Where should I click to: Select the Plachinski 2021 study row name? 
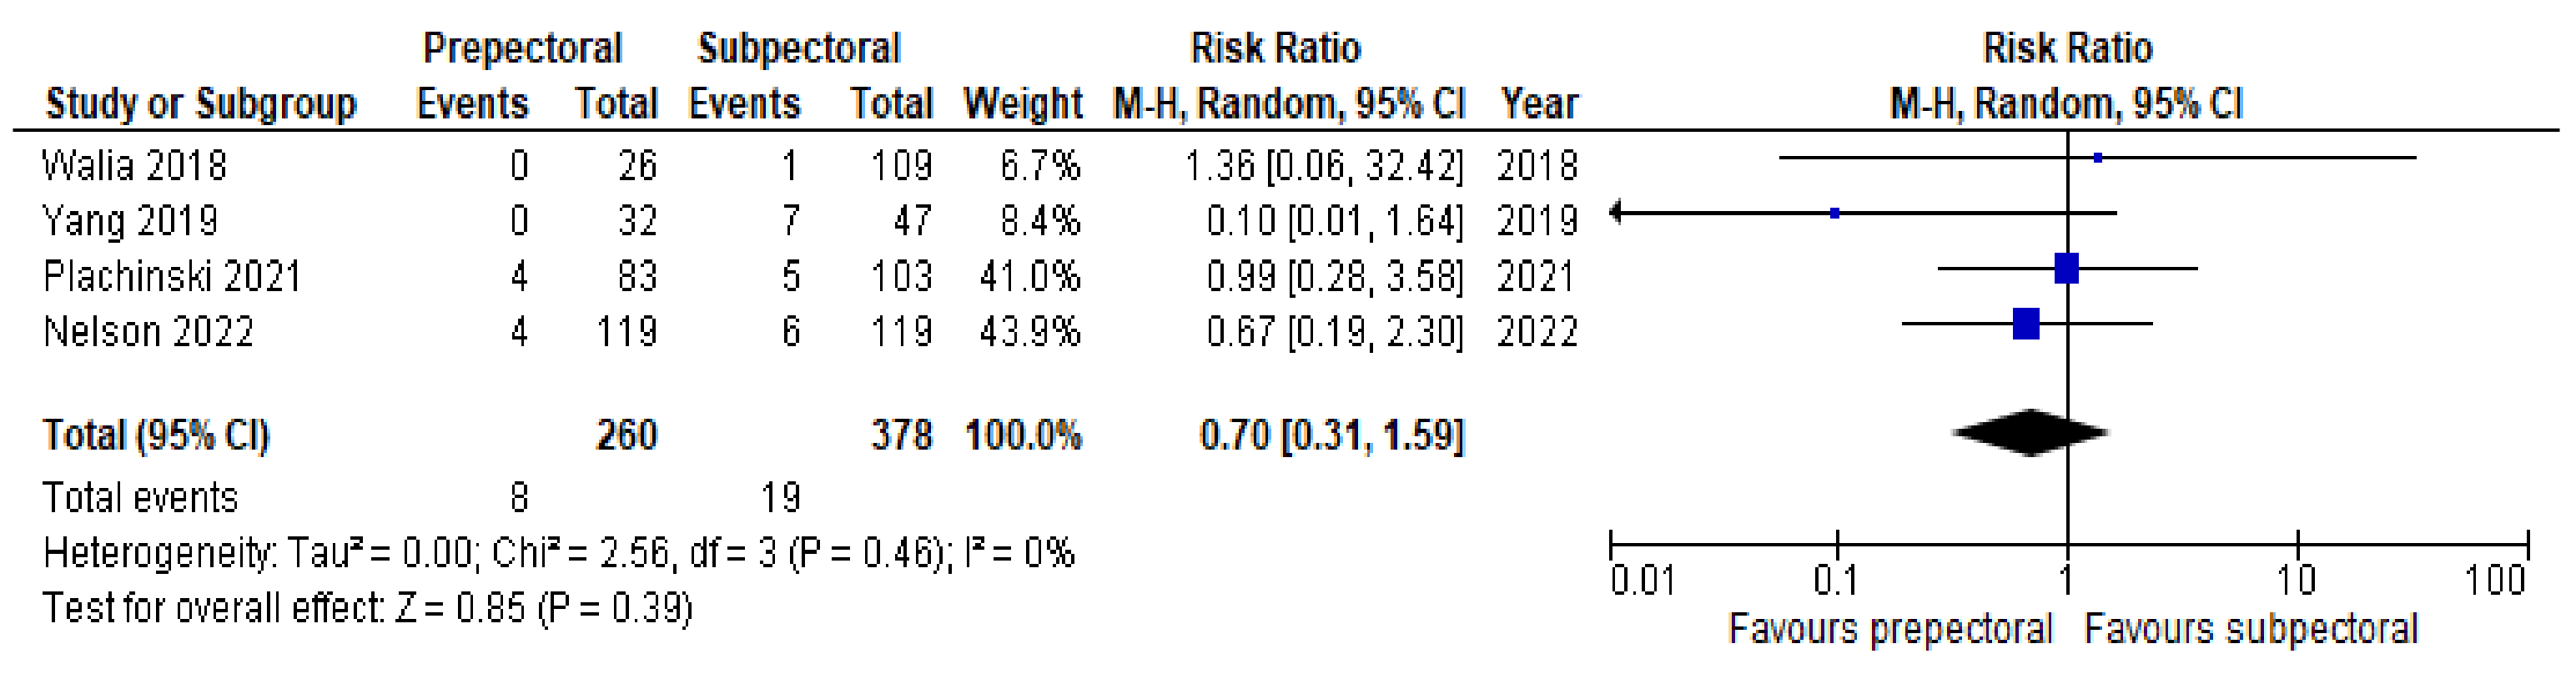click(x=171, y=276)
